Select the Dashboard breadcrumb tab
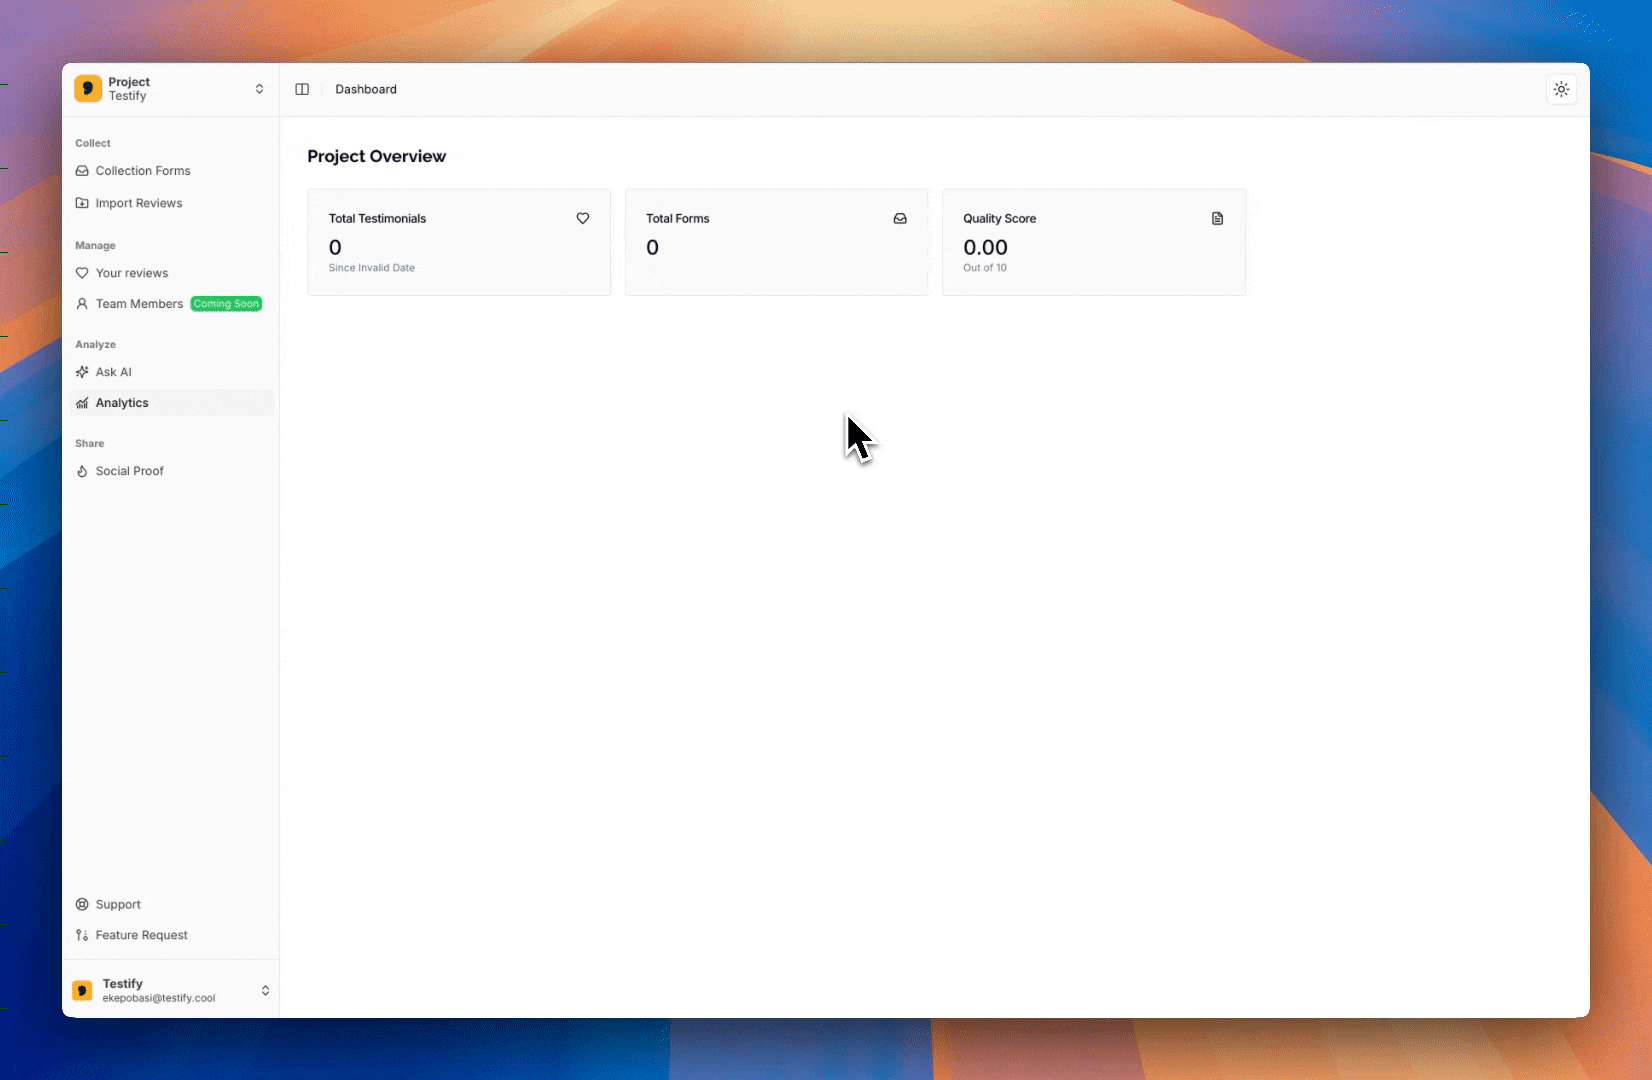This screenshot has height=1080, width=1652. pyautogui.click(x=365, y=89)
